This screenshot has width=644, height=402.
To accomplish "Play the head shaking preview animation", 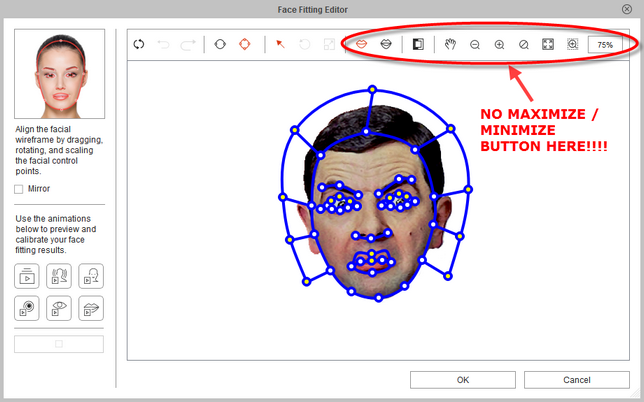I will [x=59, y=276].
